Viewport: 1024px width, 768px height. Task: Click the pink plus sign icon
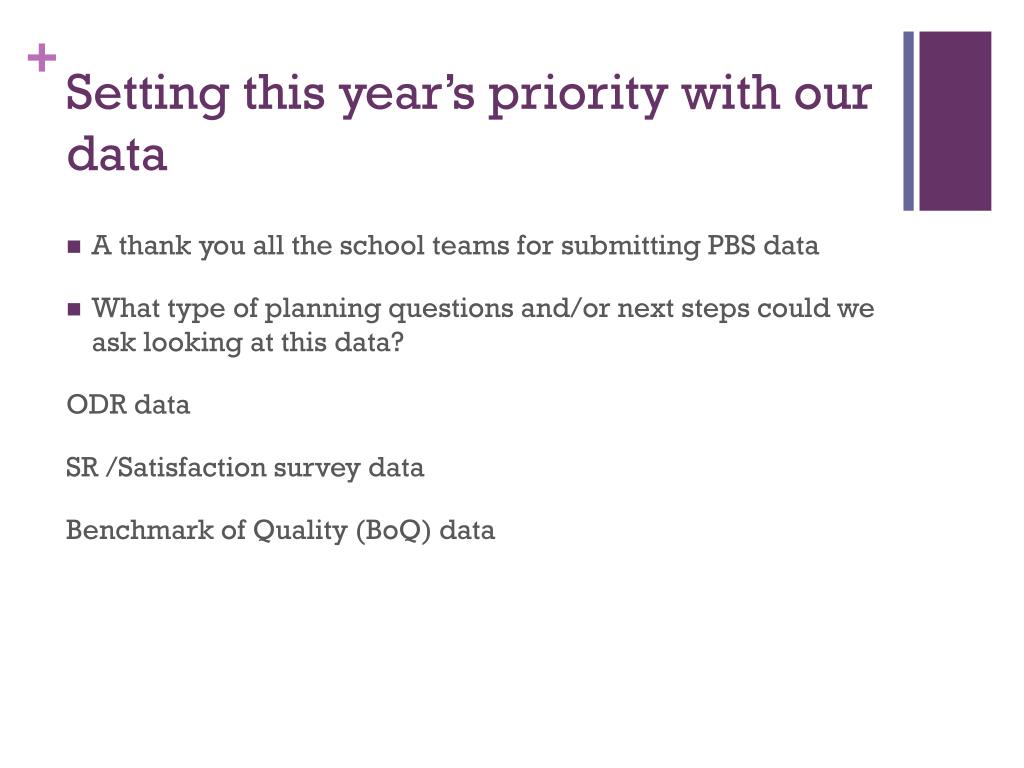point(42,60)
